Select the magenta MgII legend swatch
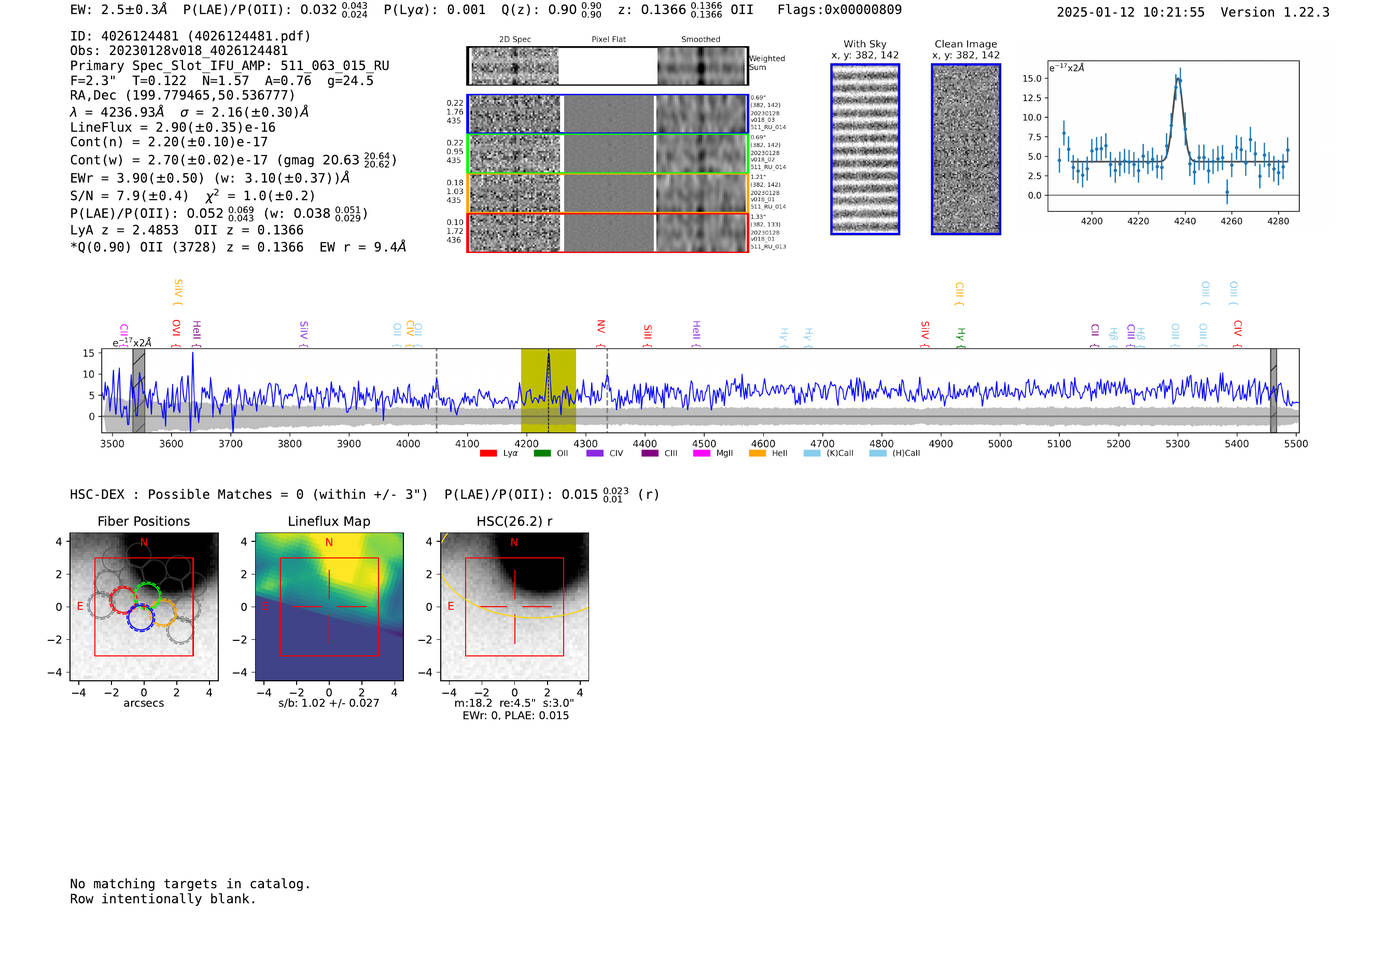Image resolution: width=1400 pixels, height=953 pixels. click(701, 454)
